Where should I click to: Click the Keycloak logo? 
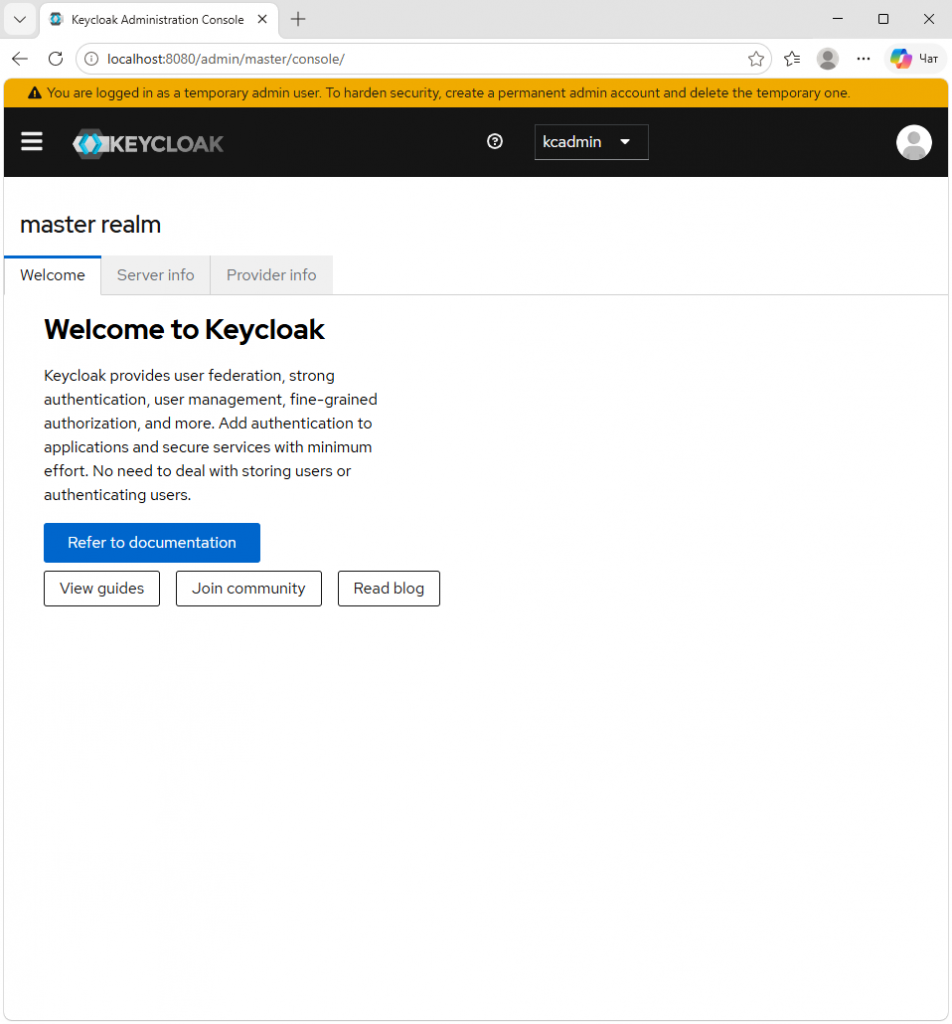[x=148, y=143]
